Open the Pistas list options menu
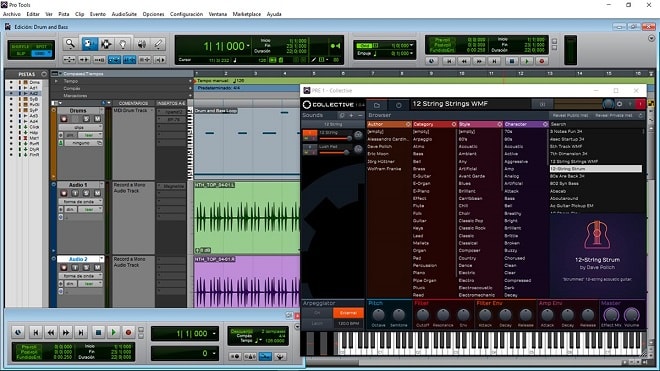The image size is (660, 371). tap(44, 74)
